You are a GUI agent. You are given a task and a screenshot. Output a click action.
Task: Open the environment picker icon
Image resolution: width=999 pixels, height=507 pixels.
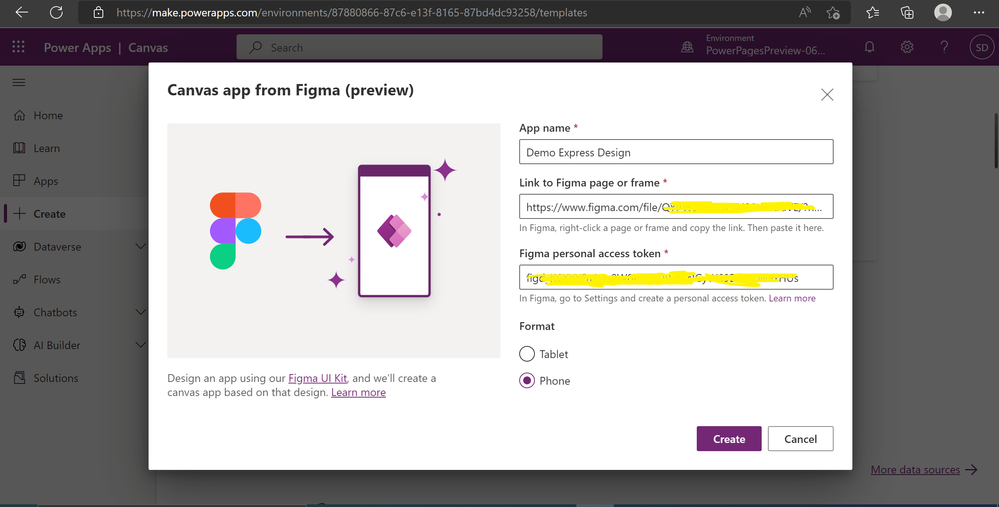687,46
